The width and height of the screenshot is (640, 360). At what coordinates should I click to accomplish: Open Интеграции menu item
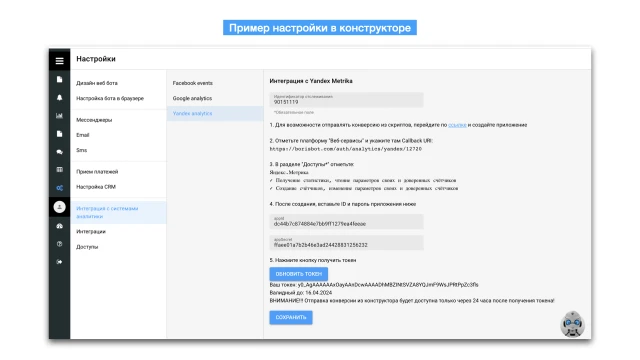91,231
